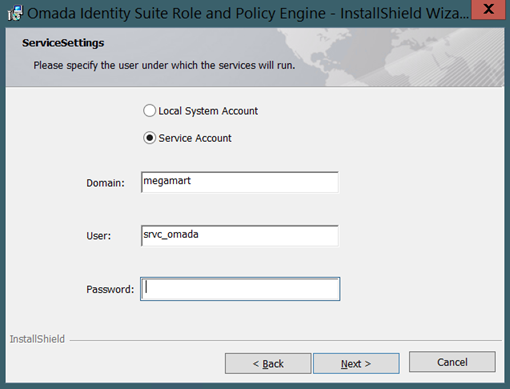The width and height of the screenshot is (510, 389).
Task: Focus the empty Password field
Action: coord(240,289)
